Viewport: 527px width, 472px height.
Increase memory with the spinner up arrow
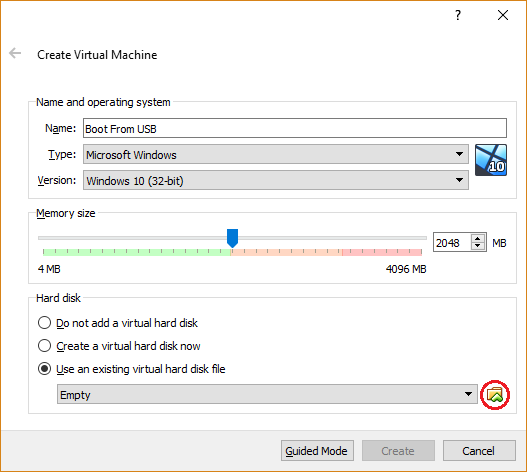pos(478,239)
